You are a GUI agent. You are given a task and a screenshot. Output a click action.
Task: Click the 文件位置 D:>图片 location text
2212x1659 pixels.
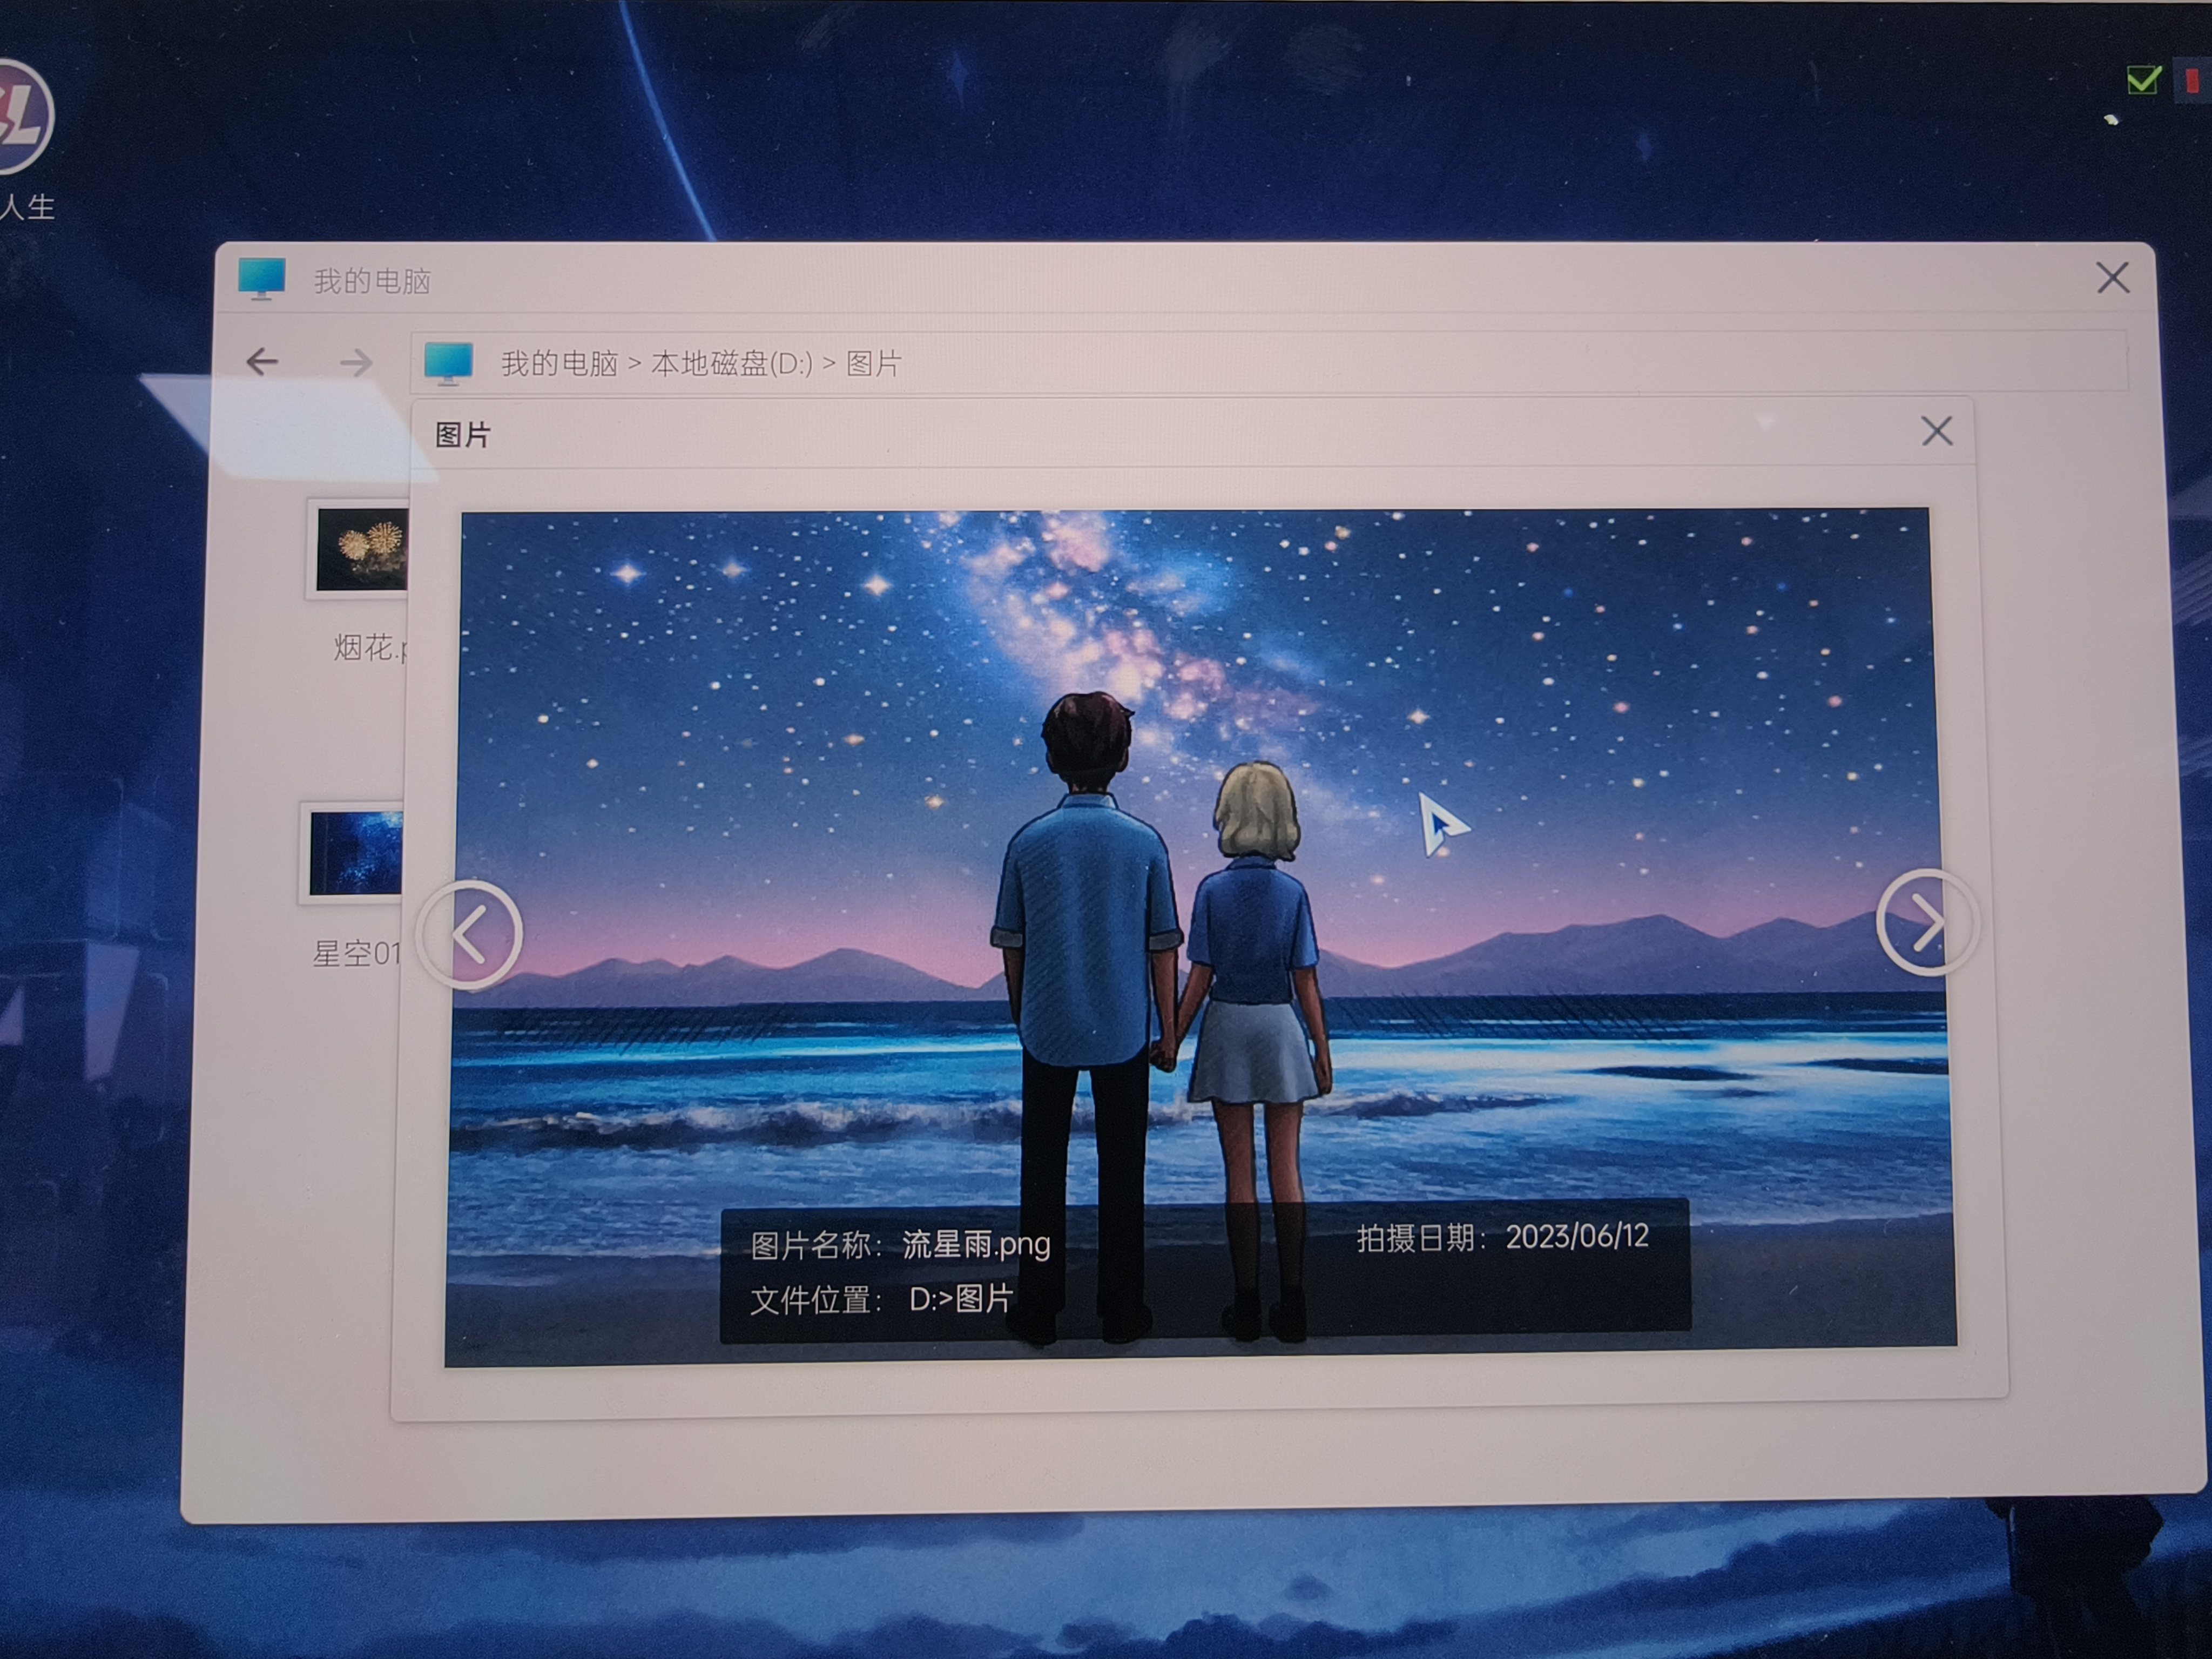882,1299
